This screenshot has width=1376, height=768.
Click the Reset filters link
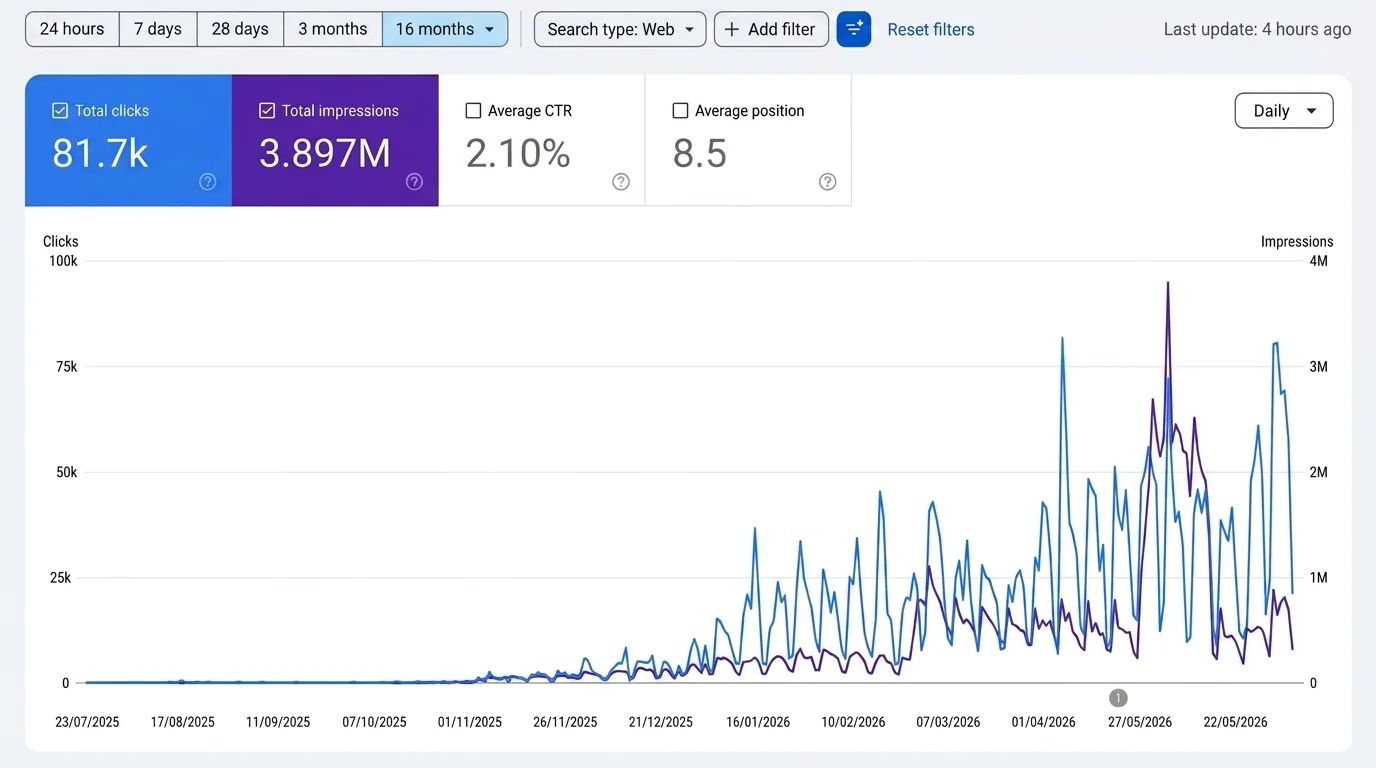point(931,30)
